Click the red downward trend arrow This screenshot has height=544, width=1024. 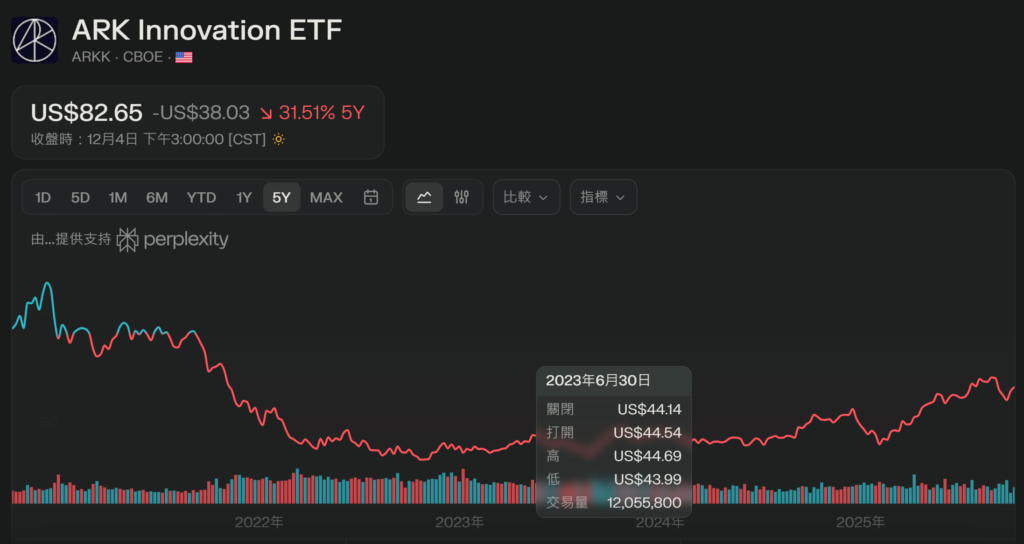tap(267, 113)
